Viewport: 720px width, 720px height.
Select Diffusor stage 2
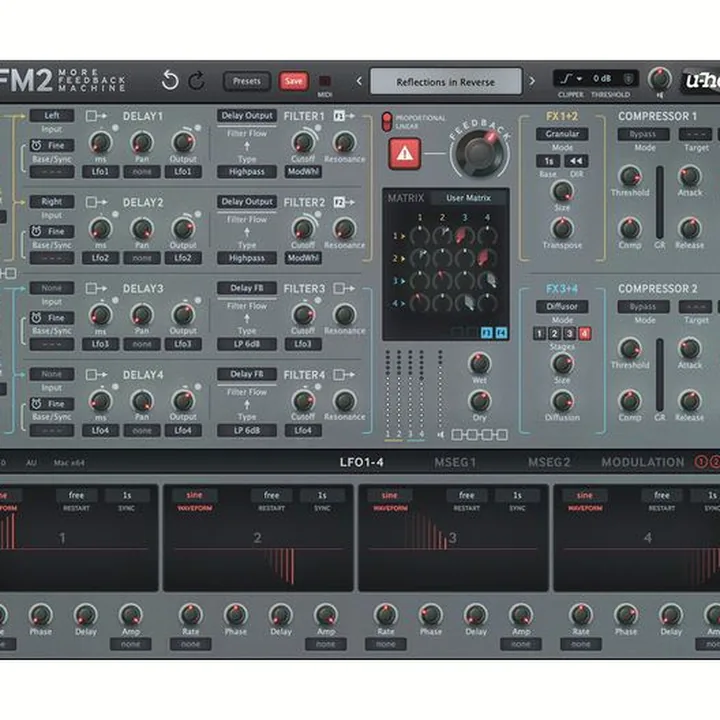pyautogui.click(x=554, y=333)
